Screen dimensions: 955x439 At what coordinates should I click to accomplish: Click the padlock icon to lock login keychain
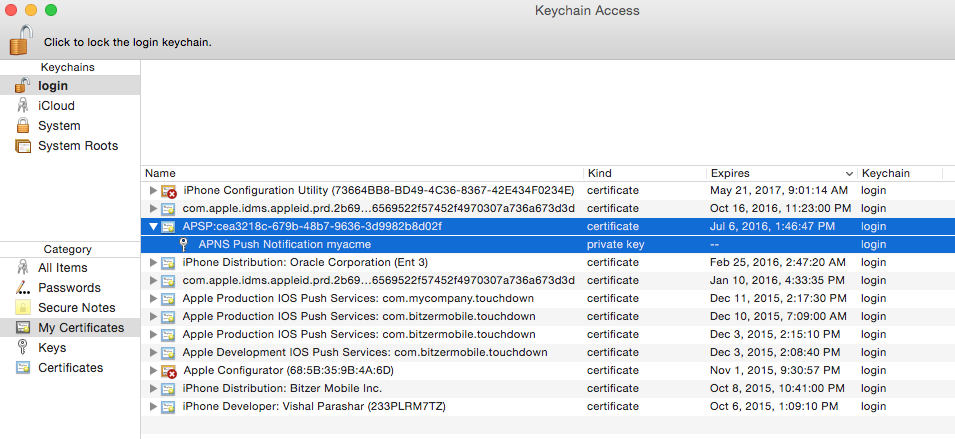click(20, 39)
